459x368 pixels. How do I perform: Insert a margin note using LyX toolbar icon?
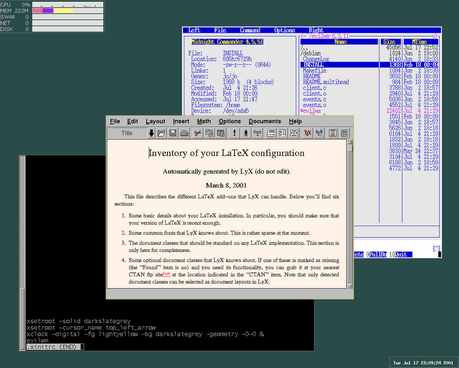[282, 133]
